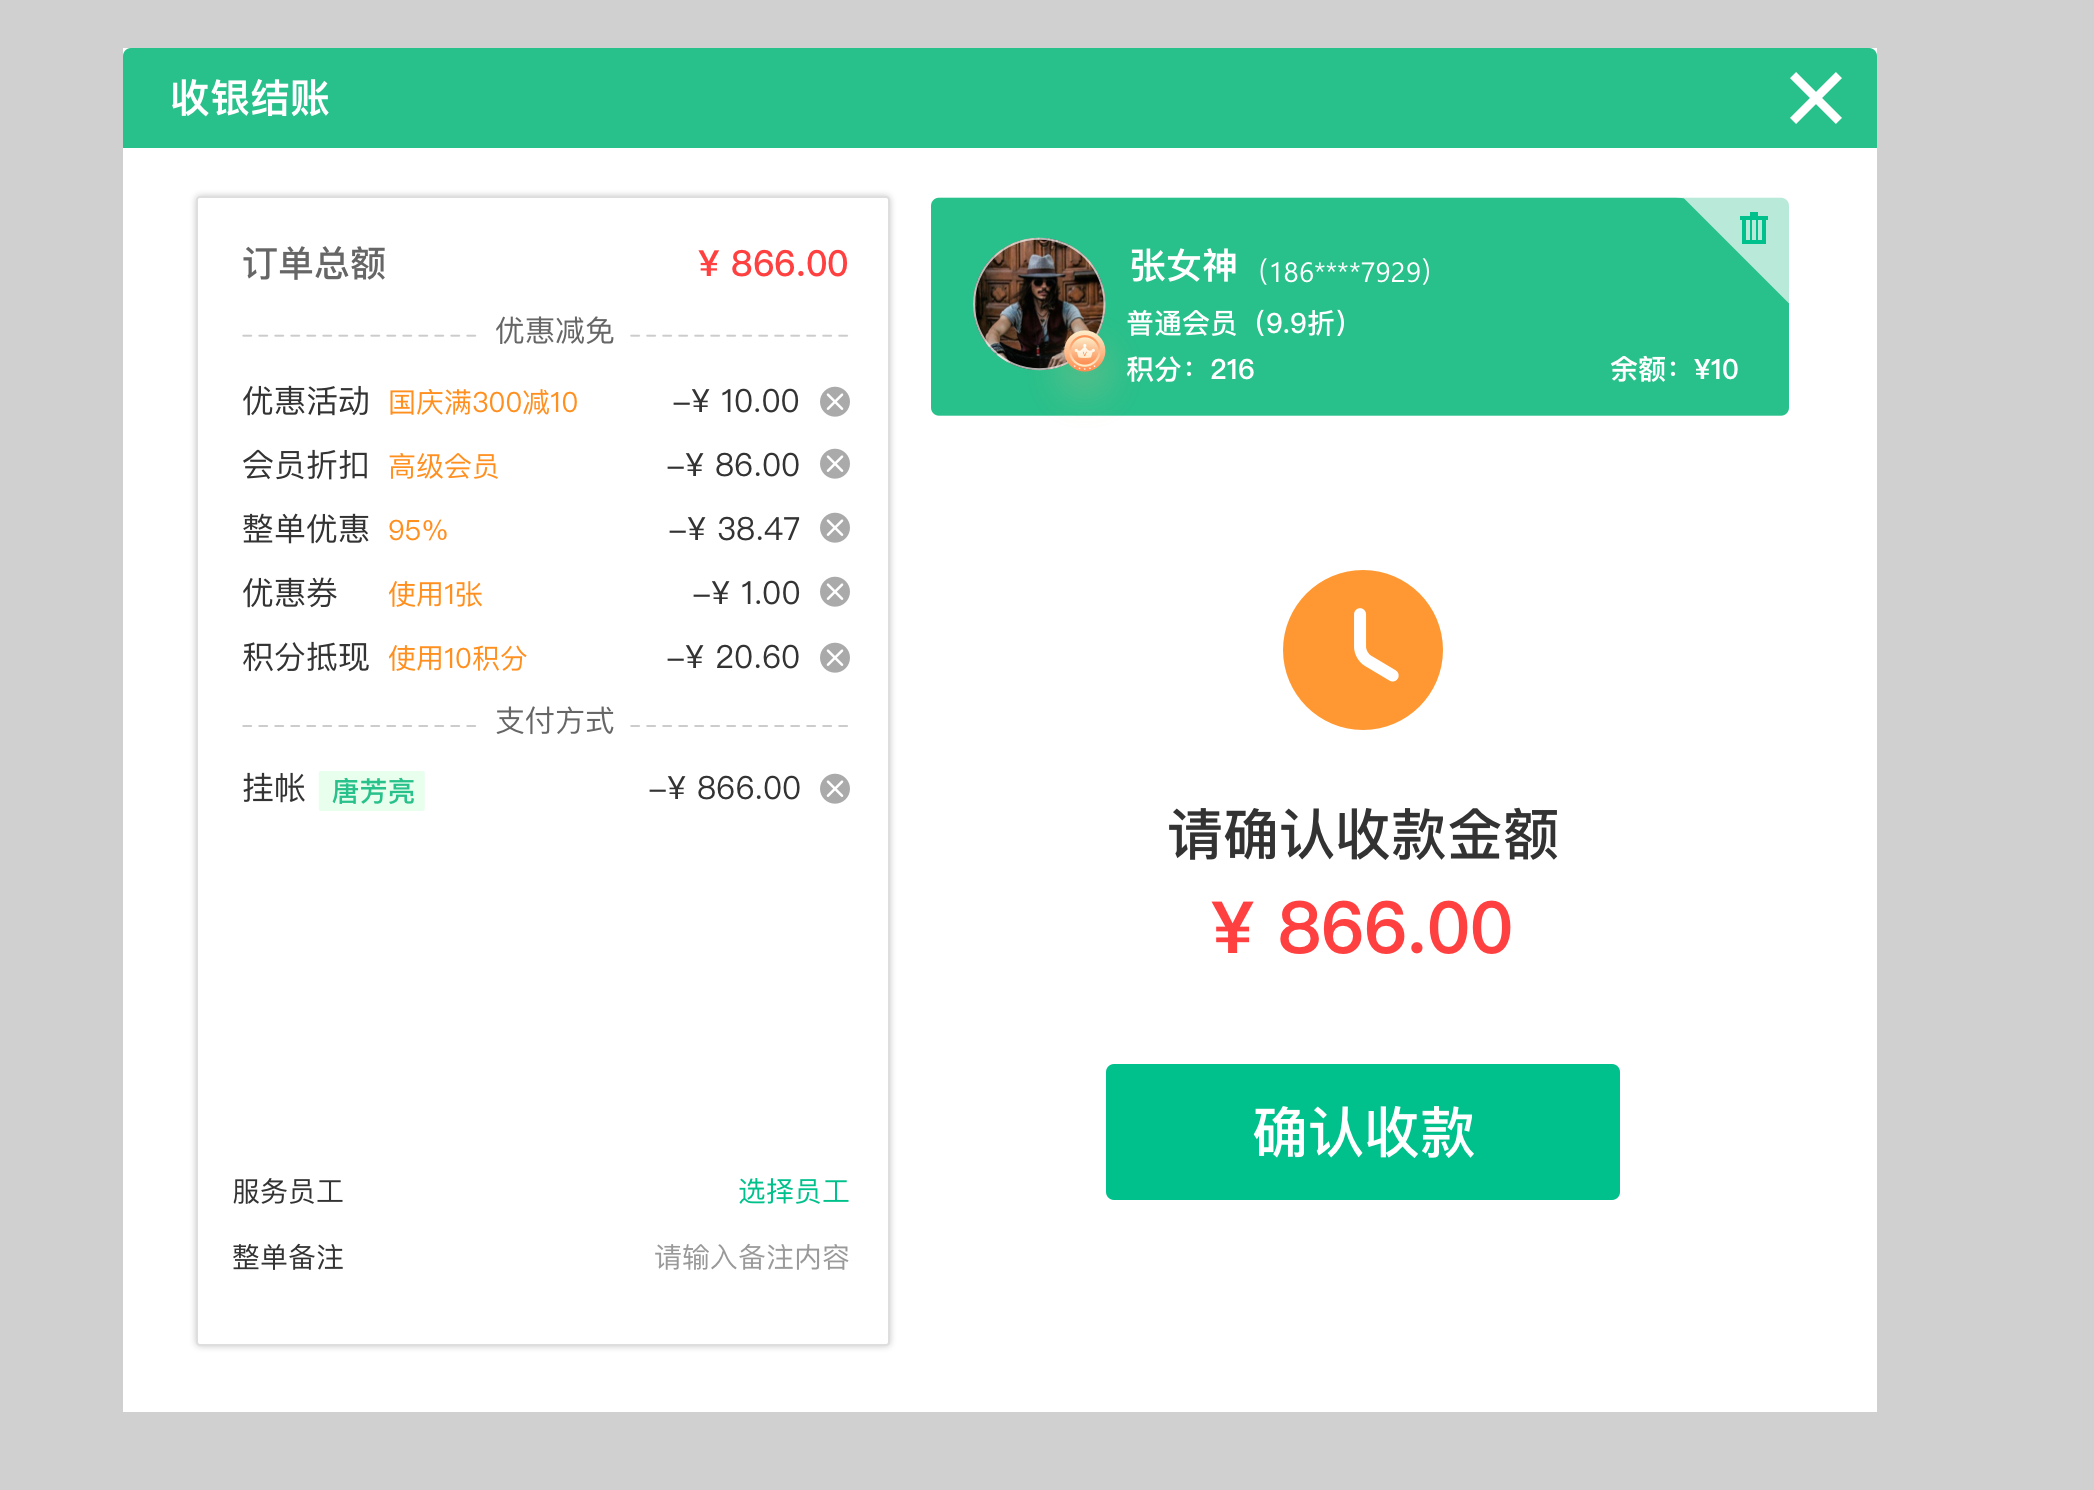The image size is (2094, 1490).
Task: Click the 唐芳亮 credit account tag
Action: click(x=372, y=790)
